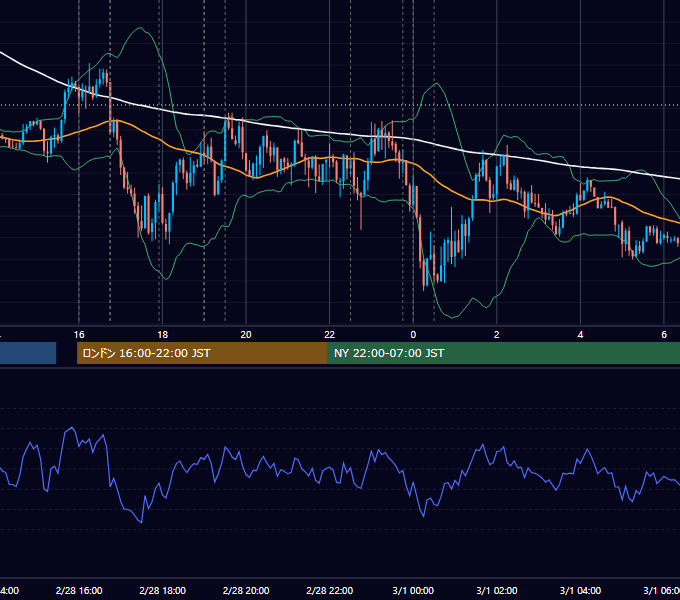Click the 2/28 16:00 date label
The image size is (680, 600).
pyautogui.click(x=79, y=590)
